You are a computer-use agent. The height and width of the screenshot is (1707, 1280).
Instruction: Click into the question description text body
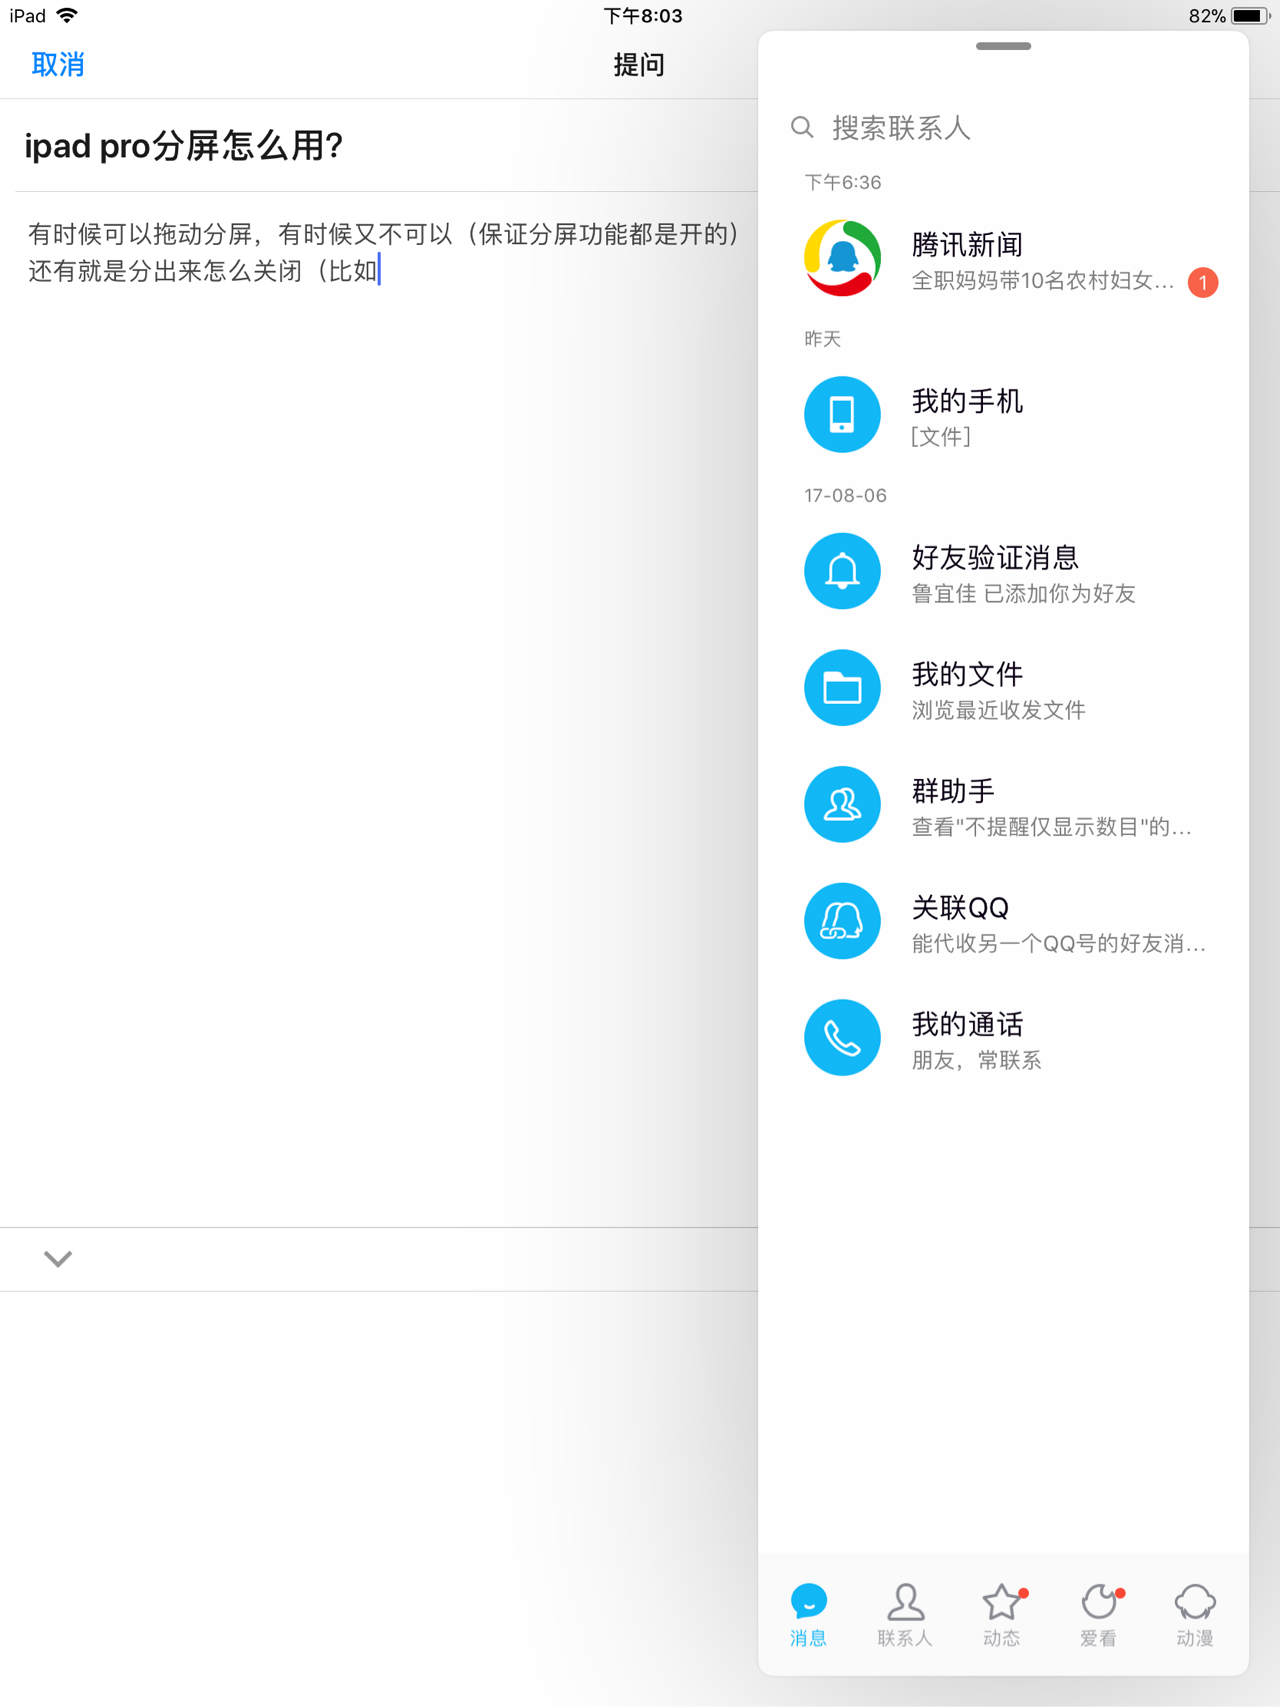[x=384, y=252]
